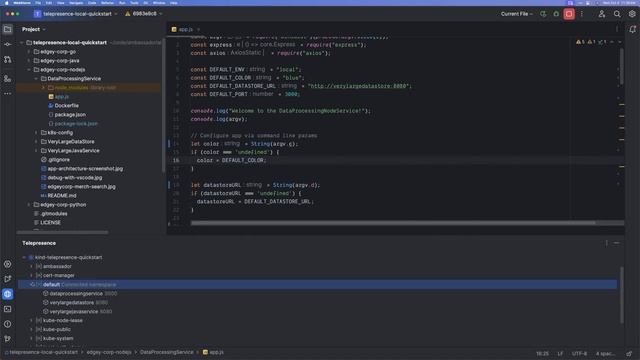Expand the edgey-corp-python folder

29,204
